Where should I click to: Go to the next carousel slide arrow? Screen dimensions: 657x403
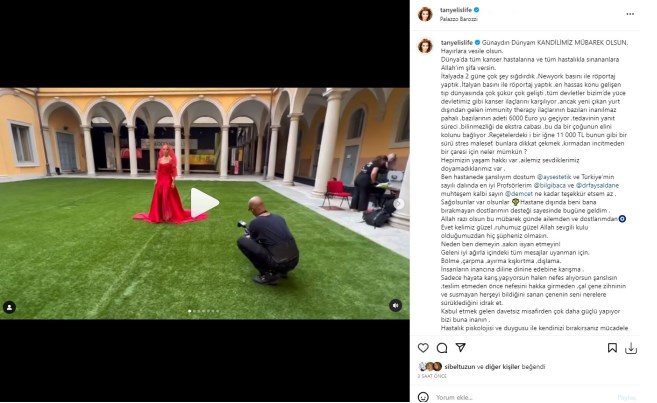398,204
